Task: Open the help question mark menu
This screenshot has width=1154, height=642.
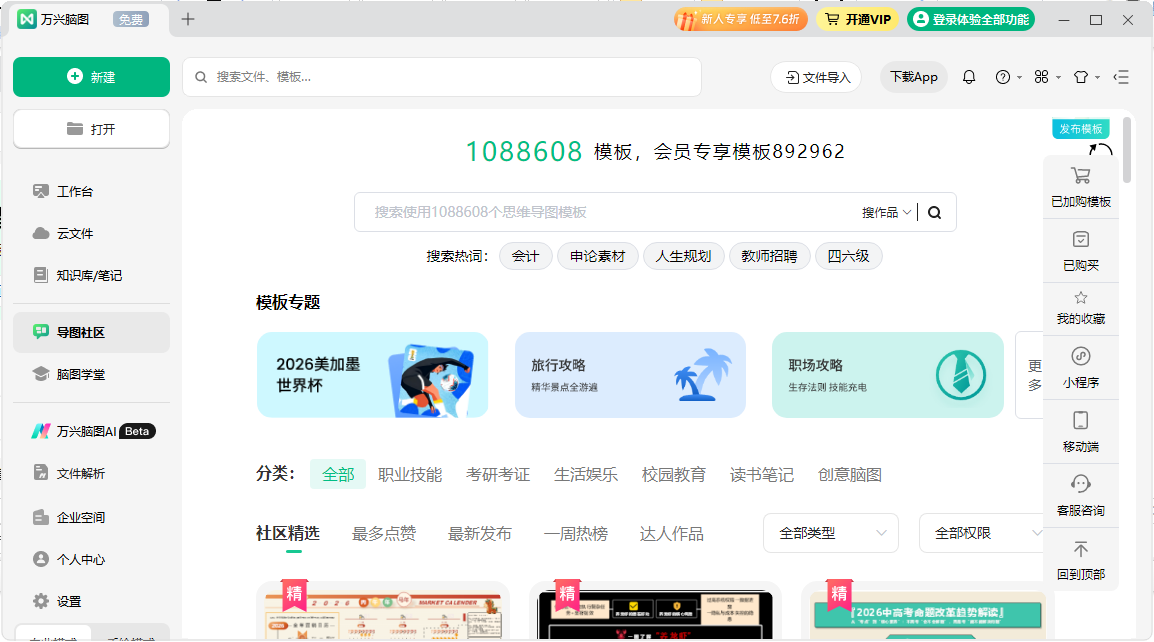Action: pyautogui.click(x=1008, y=77)
